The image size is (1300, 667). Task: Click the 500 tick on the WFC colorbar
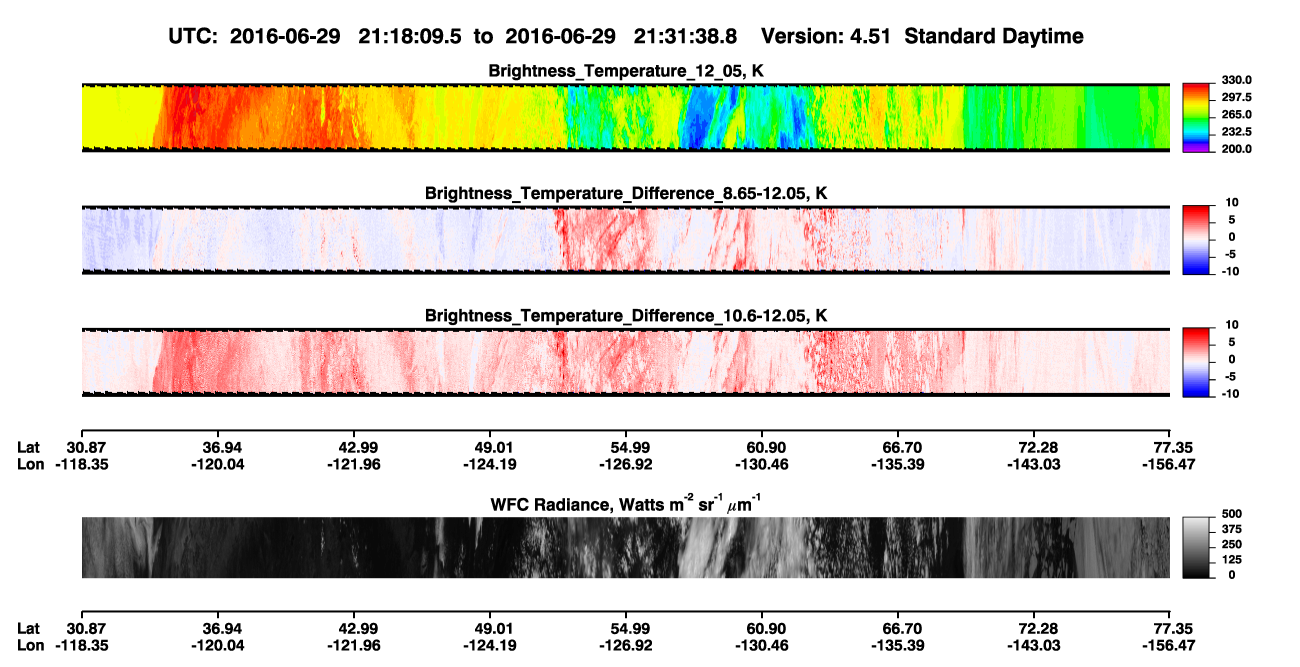point(1231,514)
